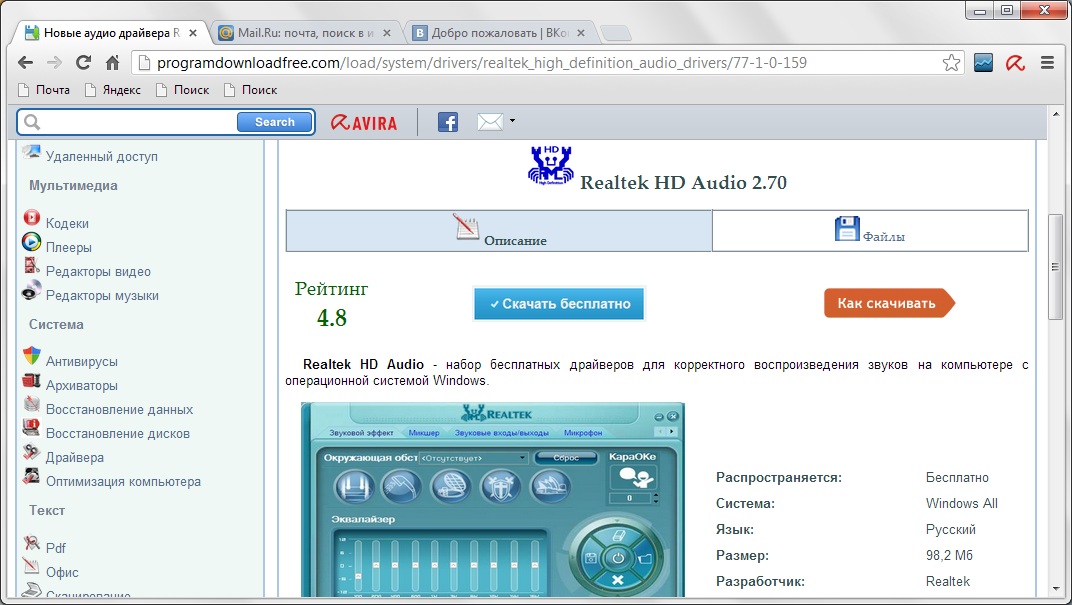Reload the current page
1072x605 pixels.
click(83, 63)
